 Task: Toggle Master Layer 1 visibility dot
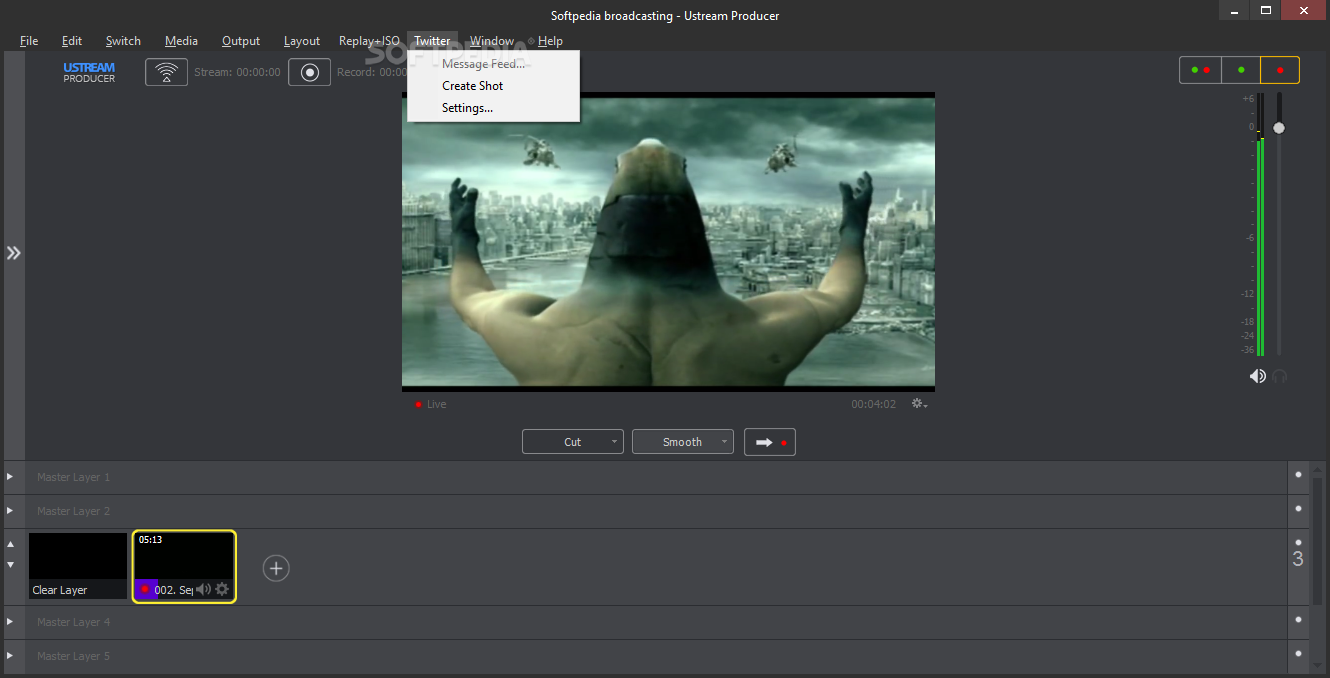pos(1298,476)
